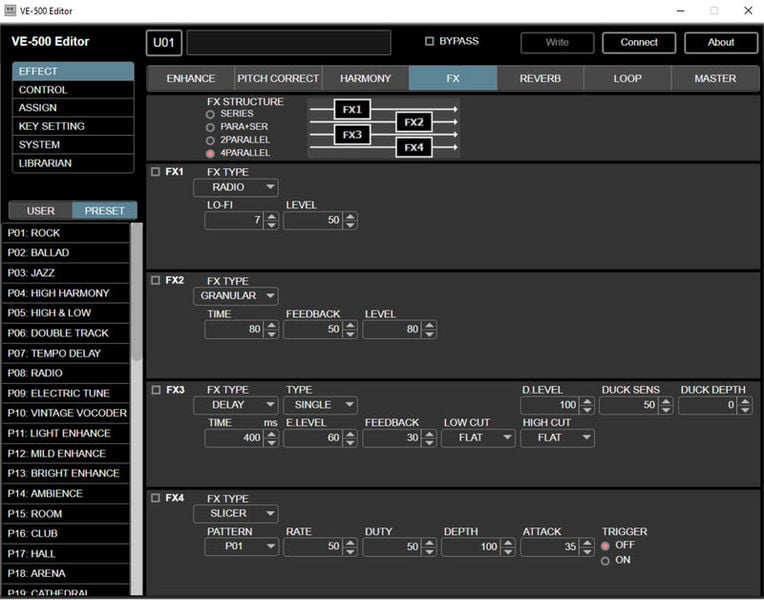Click the FX1 block in the structure diagram
The image size is (764, 600).
pyautogui.click(x=352, y=109)
